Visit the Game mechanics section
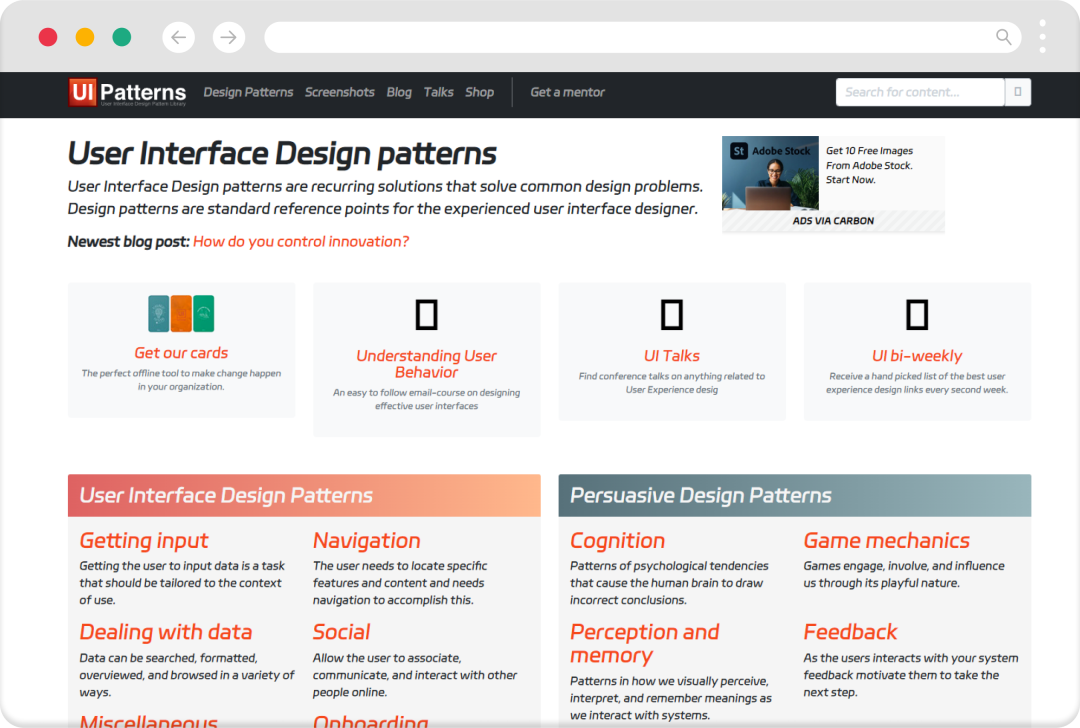The height and width of the screenshot is (728, 1080). (886, 541)
